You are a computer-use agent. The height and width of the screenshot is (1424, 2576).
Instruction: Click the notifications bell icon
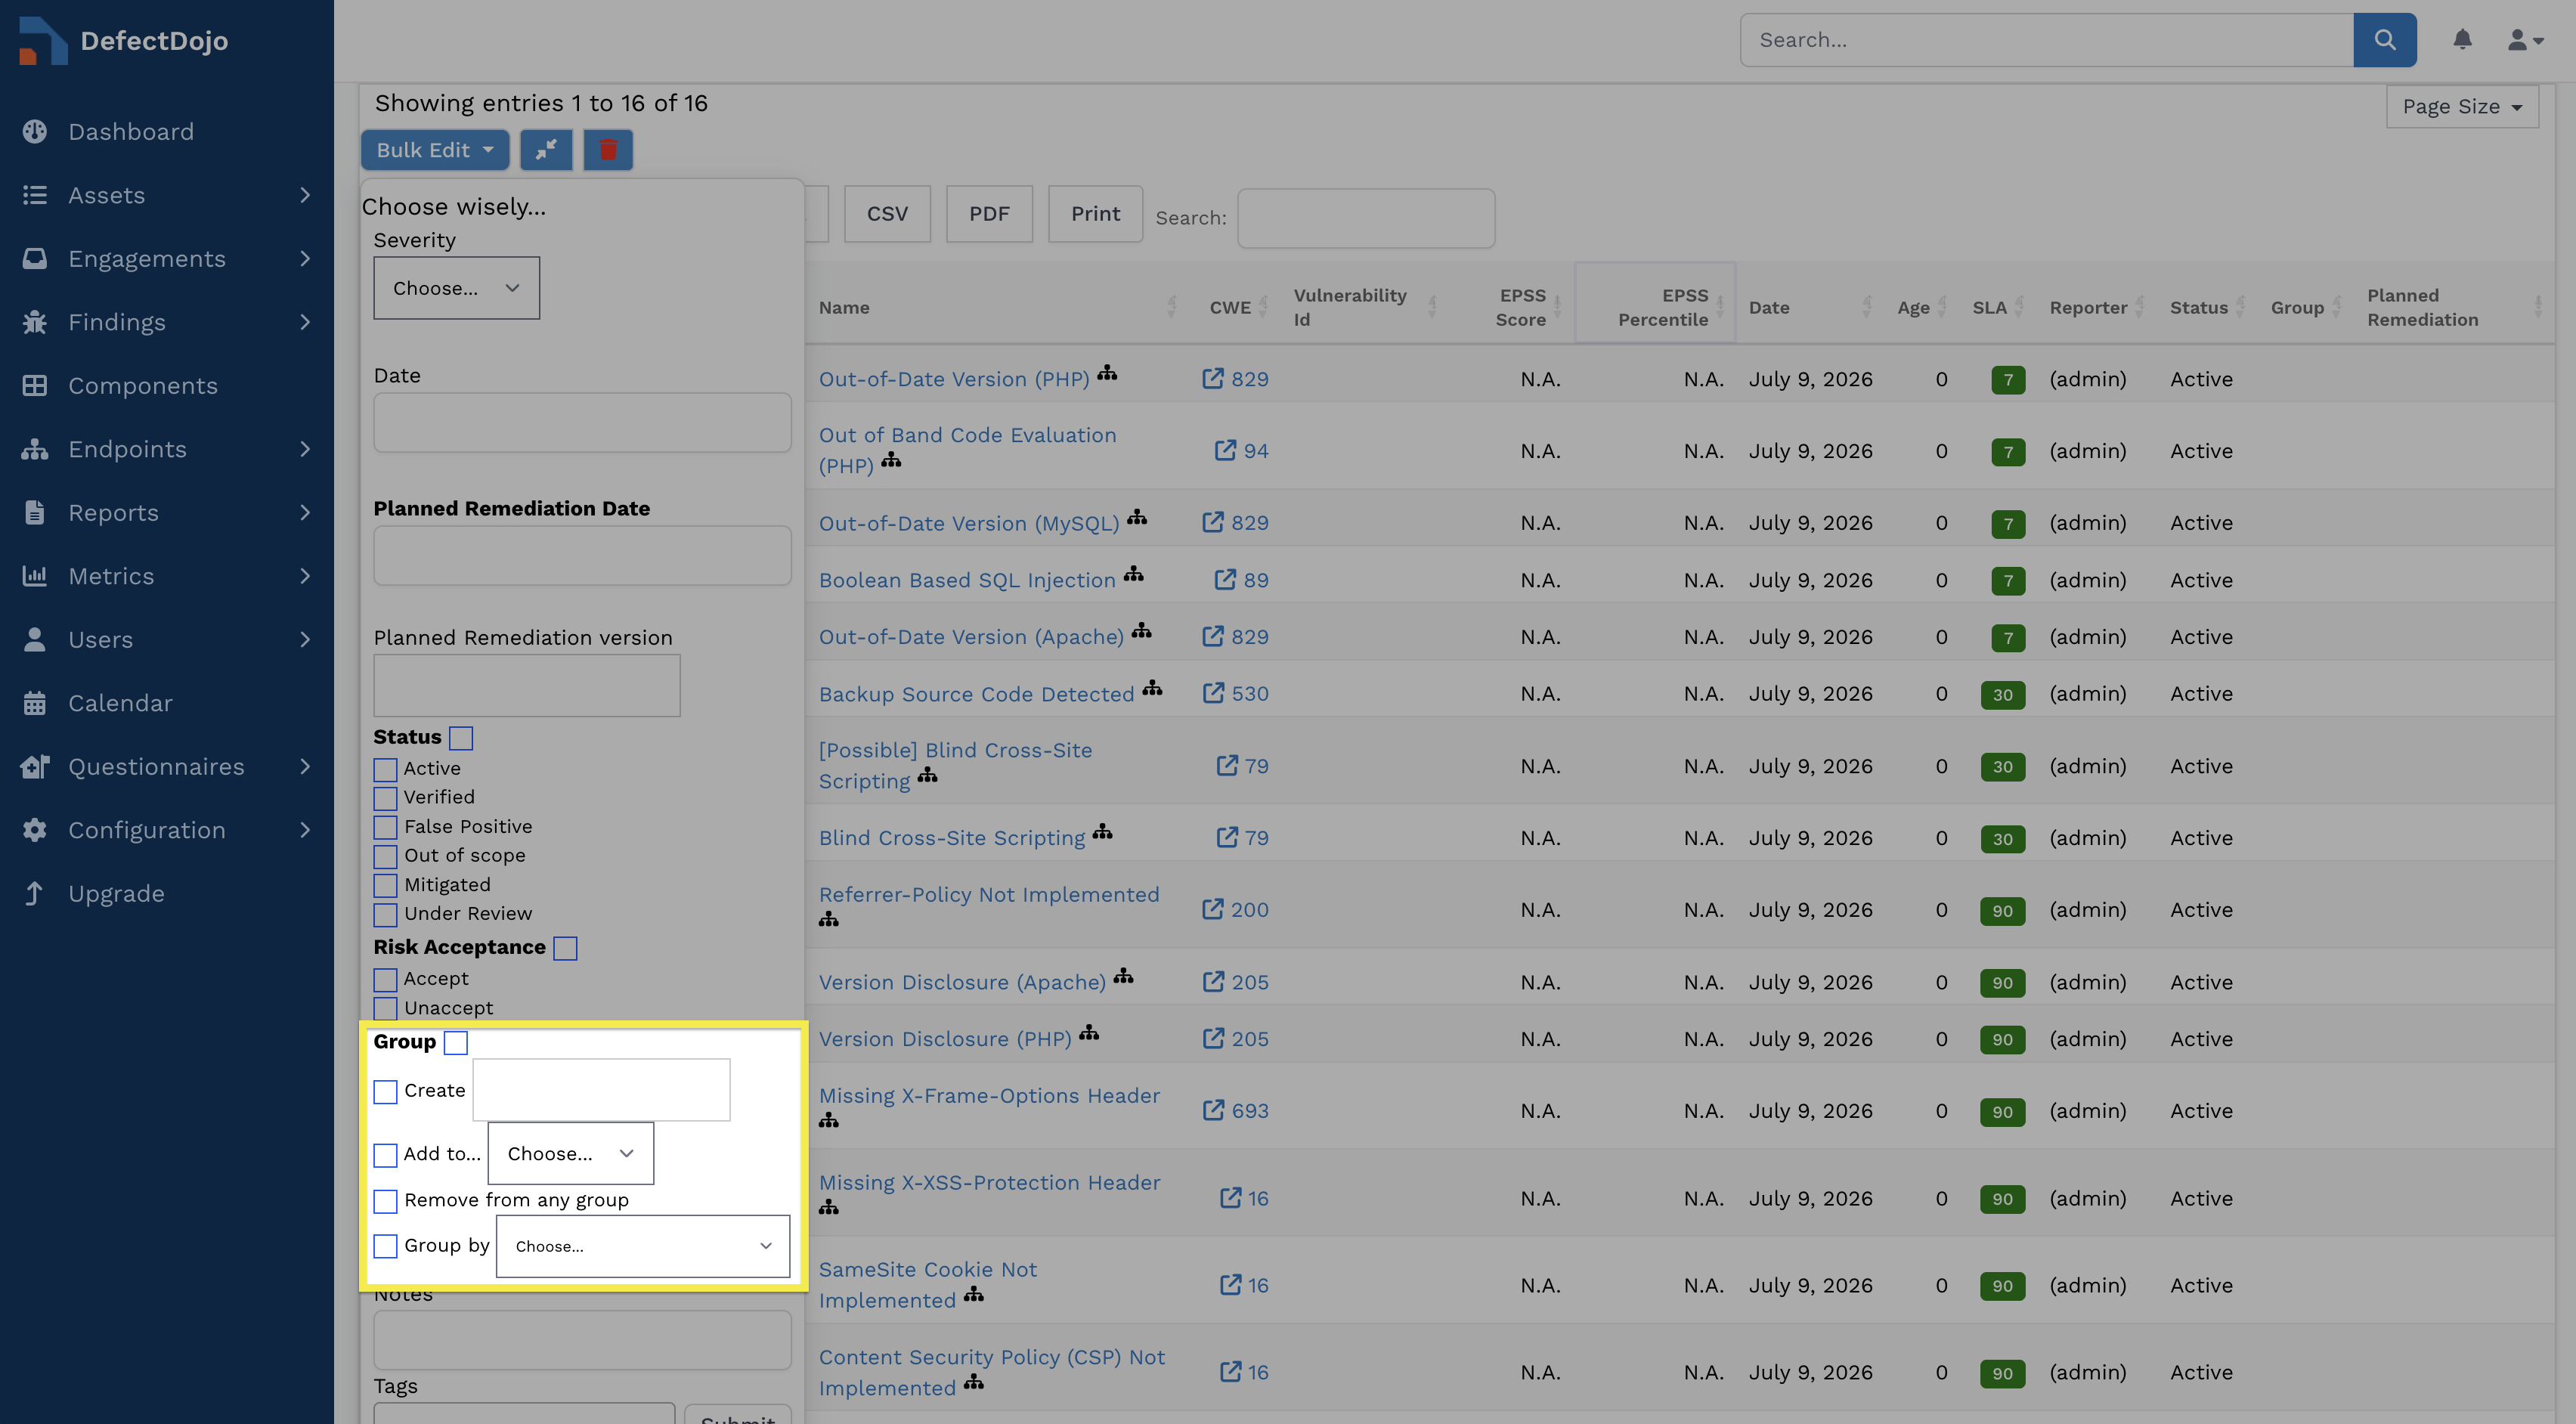coord(2462,40)
